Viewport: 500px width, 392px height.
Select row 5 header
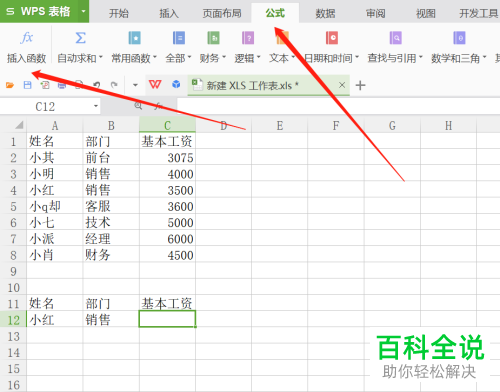pos(13,206)
